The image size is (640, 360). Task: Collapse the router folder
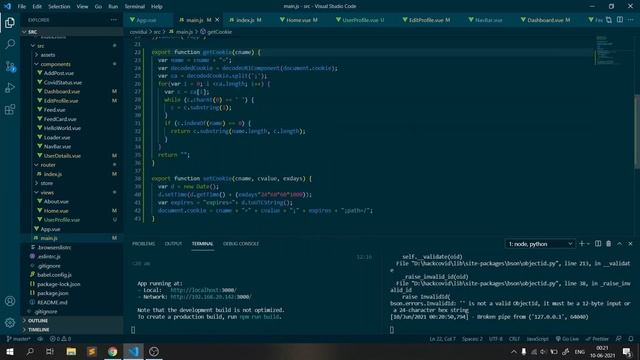(48, 165)
